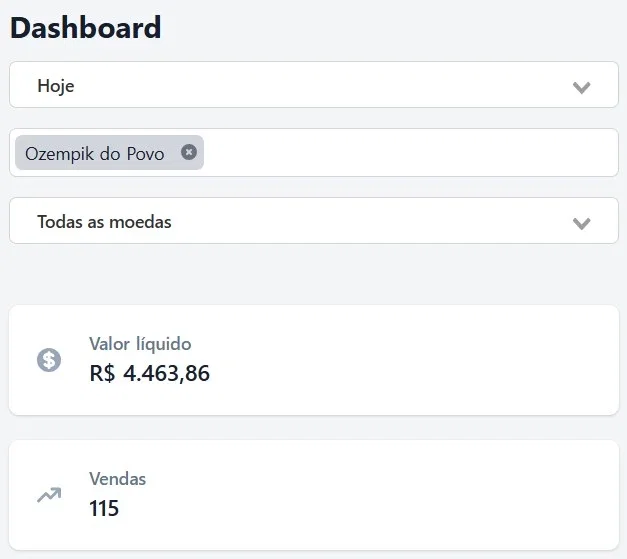The width and height of the screenshot is (627, 559).
Task: Click the word Hoje in period selector
Action: [x=56, y=86]
